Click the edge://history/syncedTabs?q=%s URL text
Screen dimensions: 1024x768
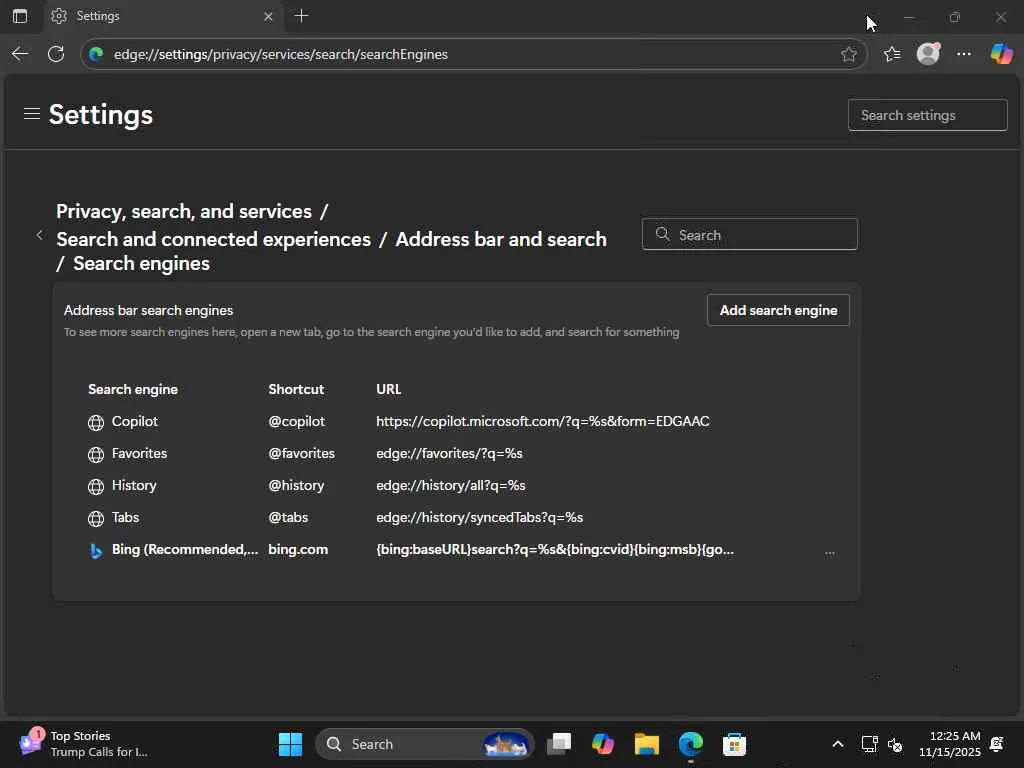coord(479,517)
